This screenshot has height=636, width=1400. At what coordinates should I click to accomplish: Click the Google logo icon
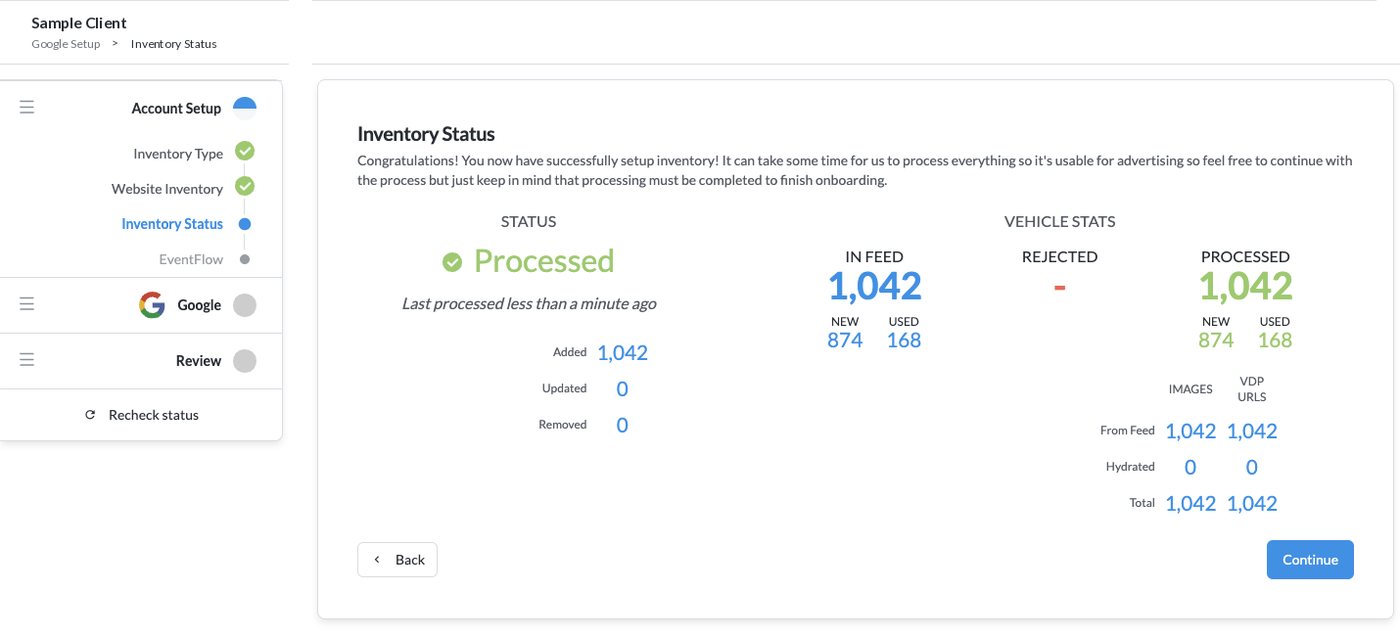coord(152,305)
